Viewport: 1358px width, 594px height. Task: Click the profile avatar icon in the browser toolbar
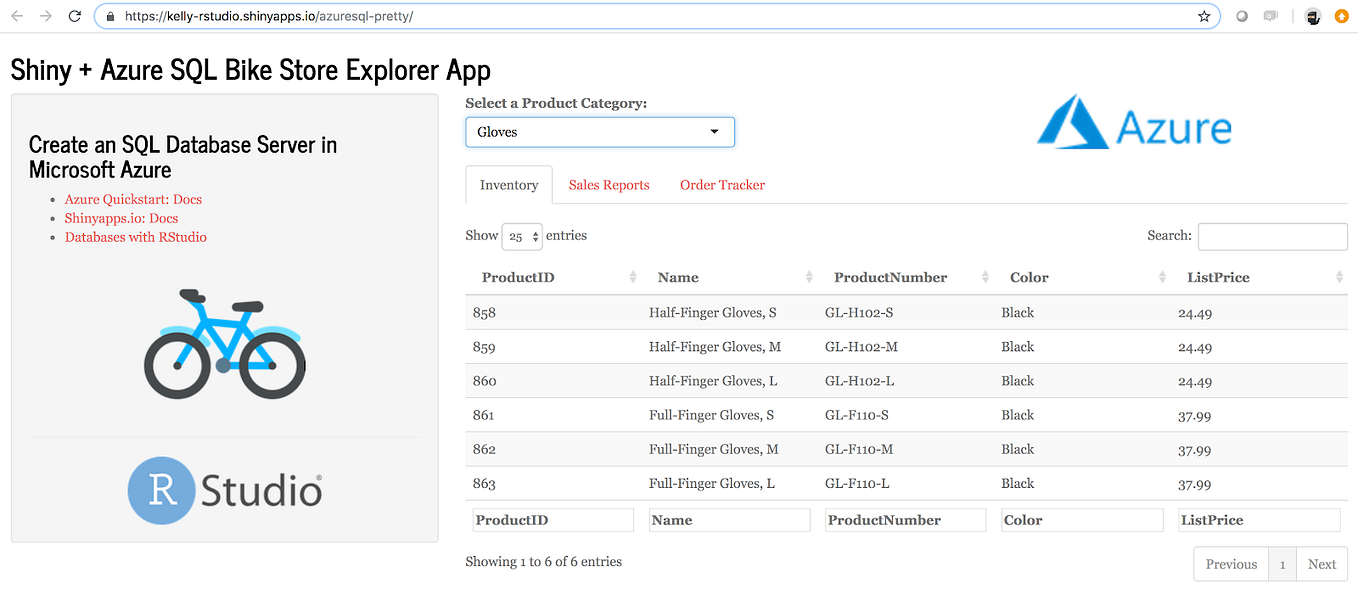pos(1312,16)
